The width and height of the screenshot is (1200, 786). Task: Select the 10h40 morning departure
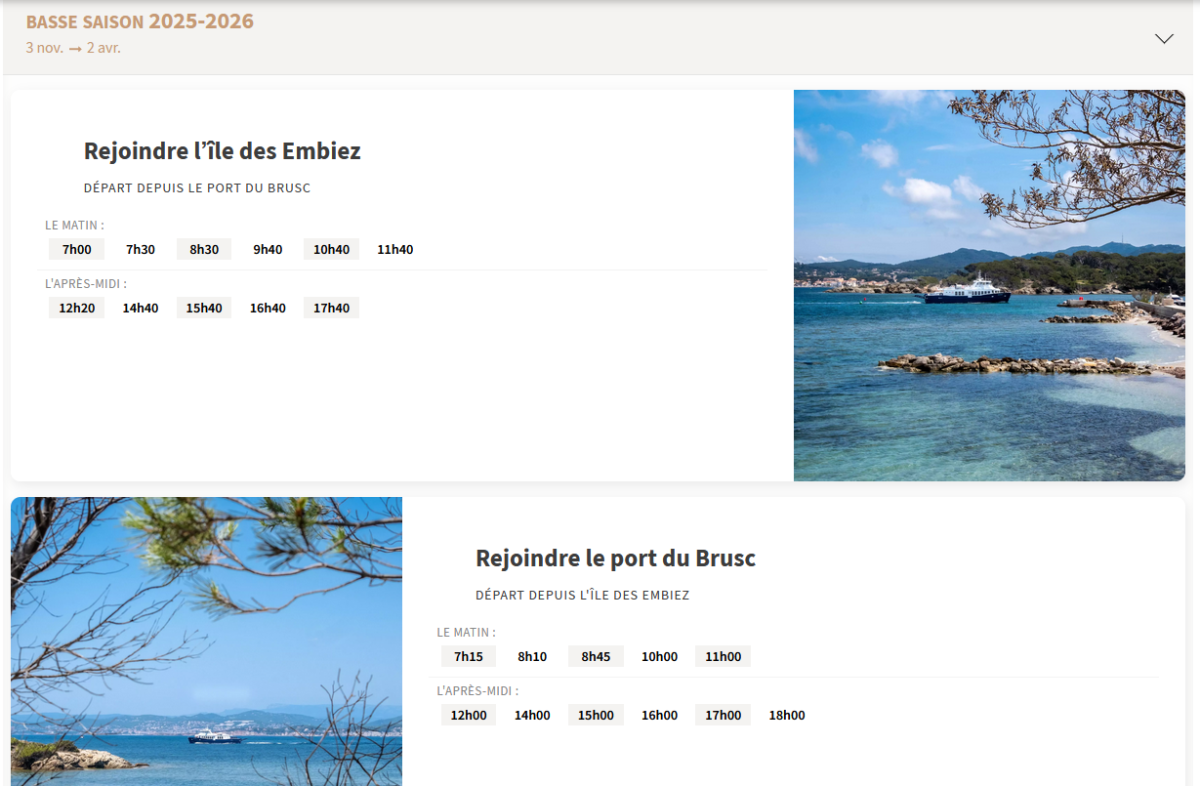pyautogui.click(x=331, y=249)
